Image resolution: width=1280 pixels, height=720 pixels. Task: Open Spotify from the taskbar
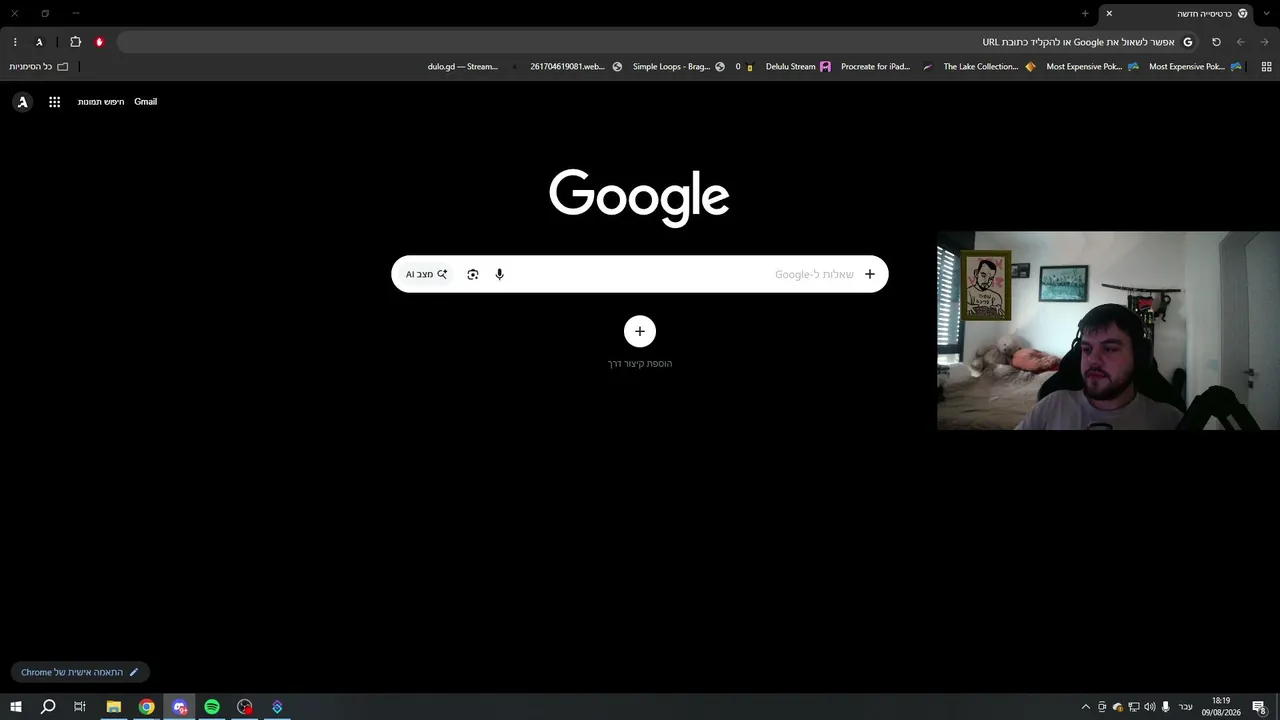pos(212,707)
